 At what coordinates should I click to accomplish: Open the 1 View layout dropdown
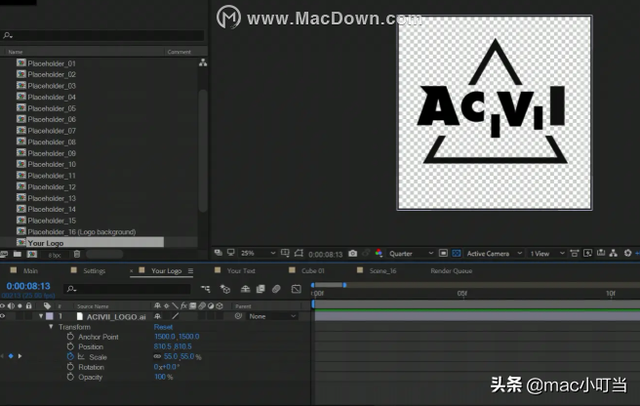[547, 253]
